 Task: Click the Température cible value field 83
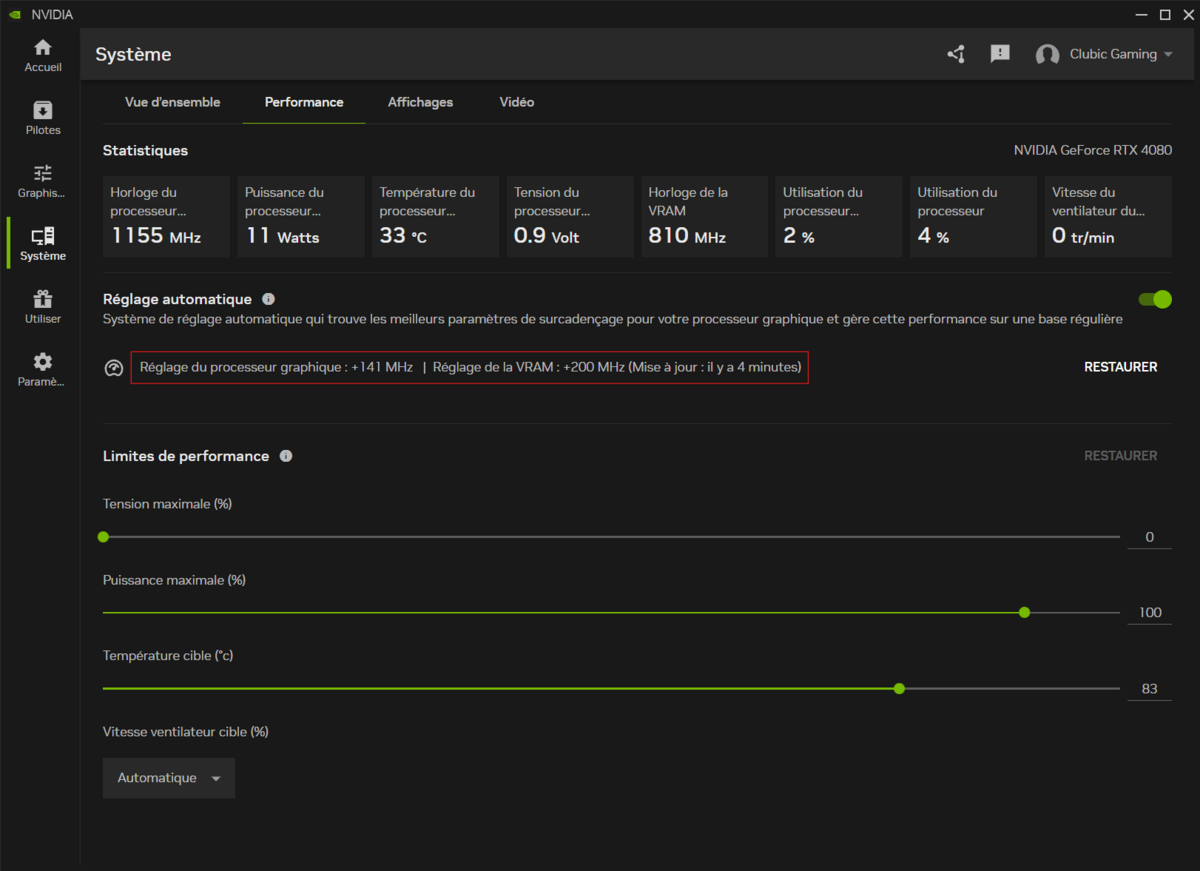1149,688
